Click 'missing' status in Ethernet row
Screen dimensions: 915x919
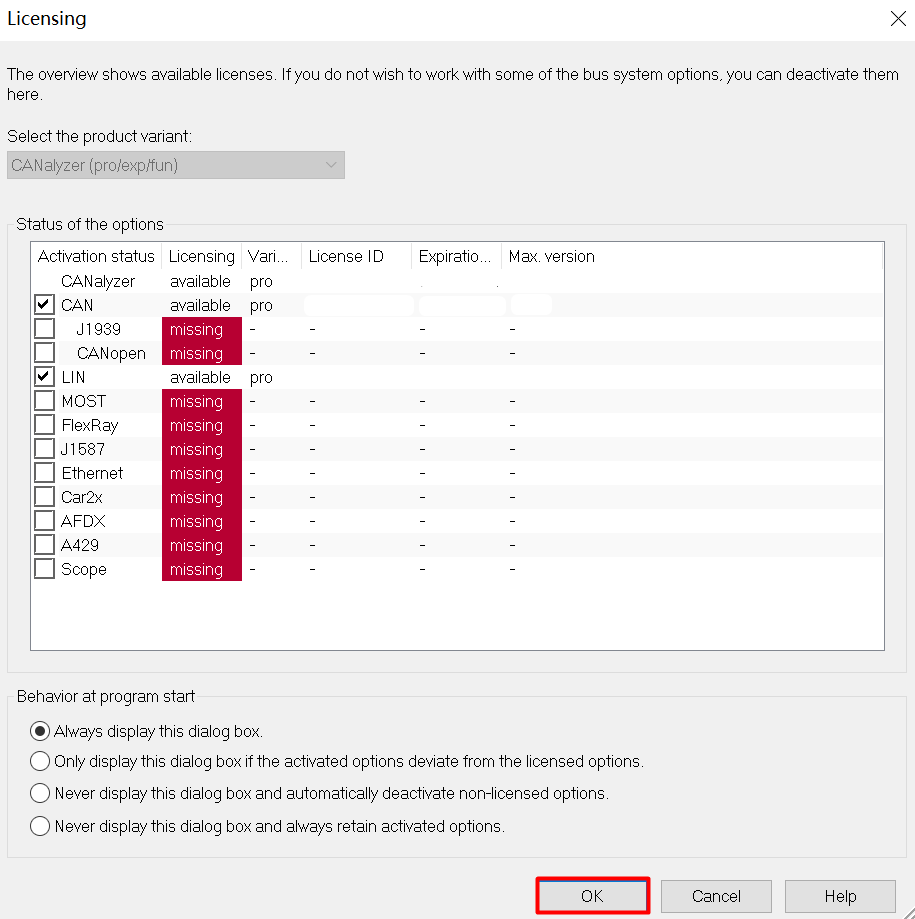click(202, 474)
